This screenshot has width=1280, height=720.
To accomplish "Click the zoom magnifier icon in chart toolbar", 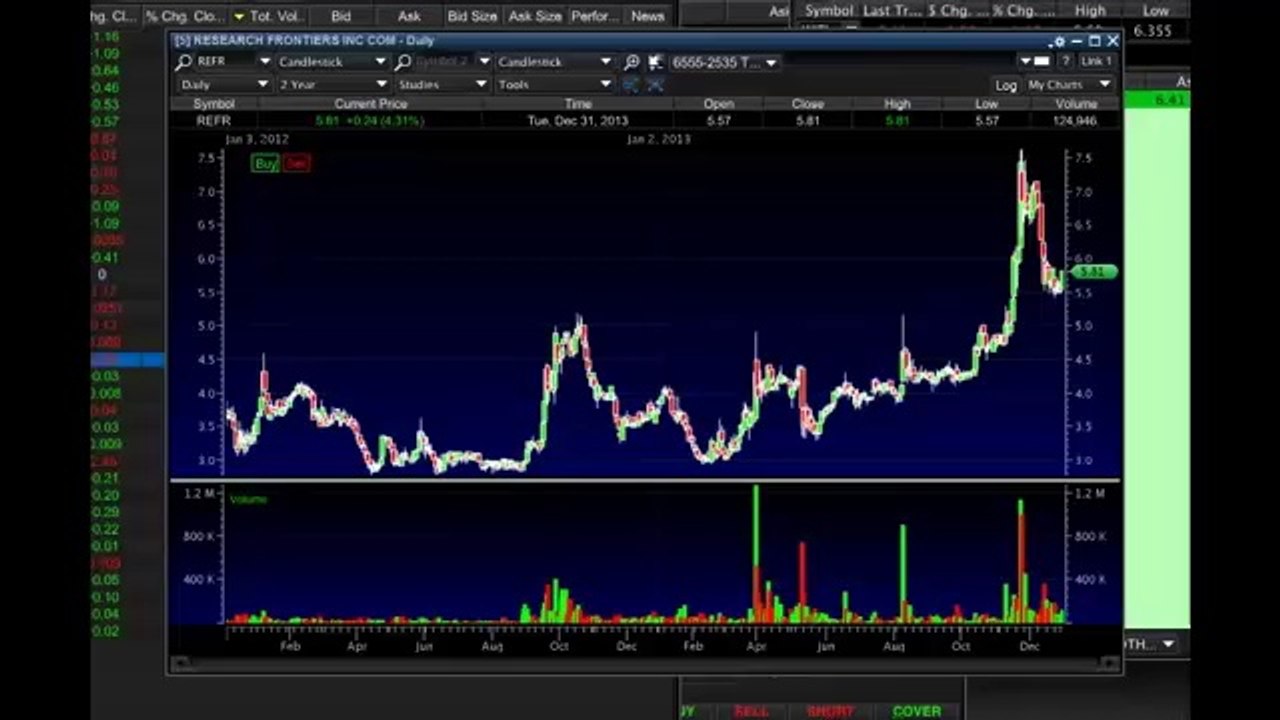I will [x=632, y=62].
